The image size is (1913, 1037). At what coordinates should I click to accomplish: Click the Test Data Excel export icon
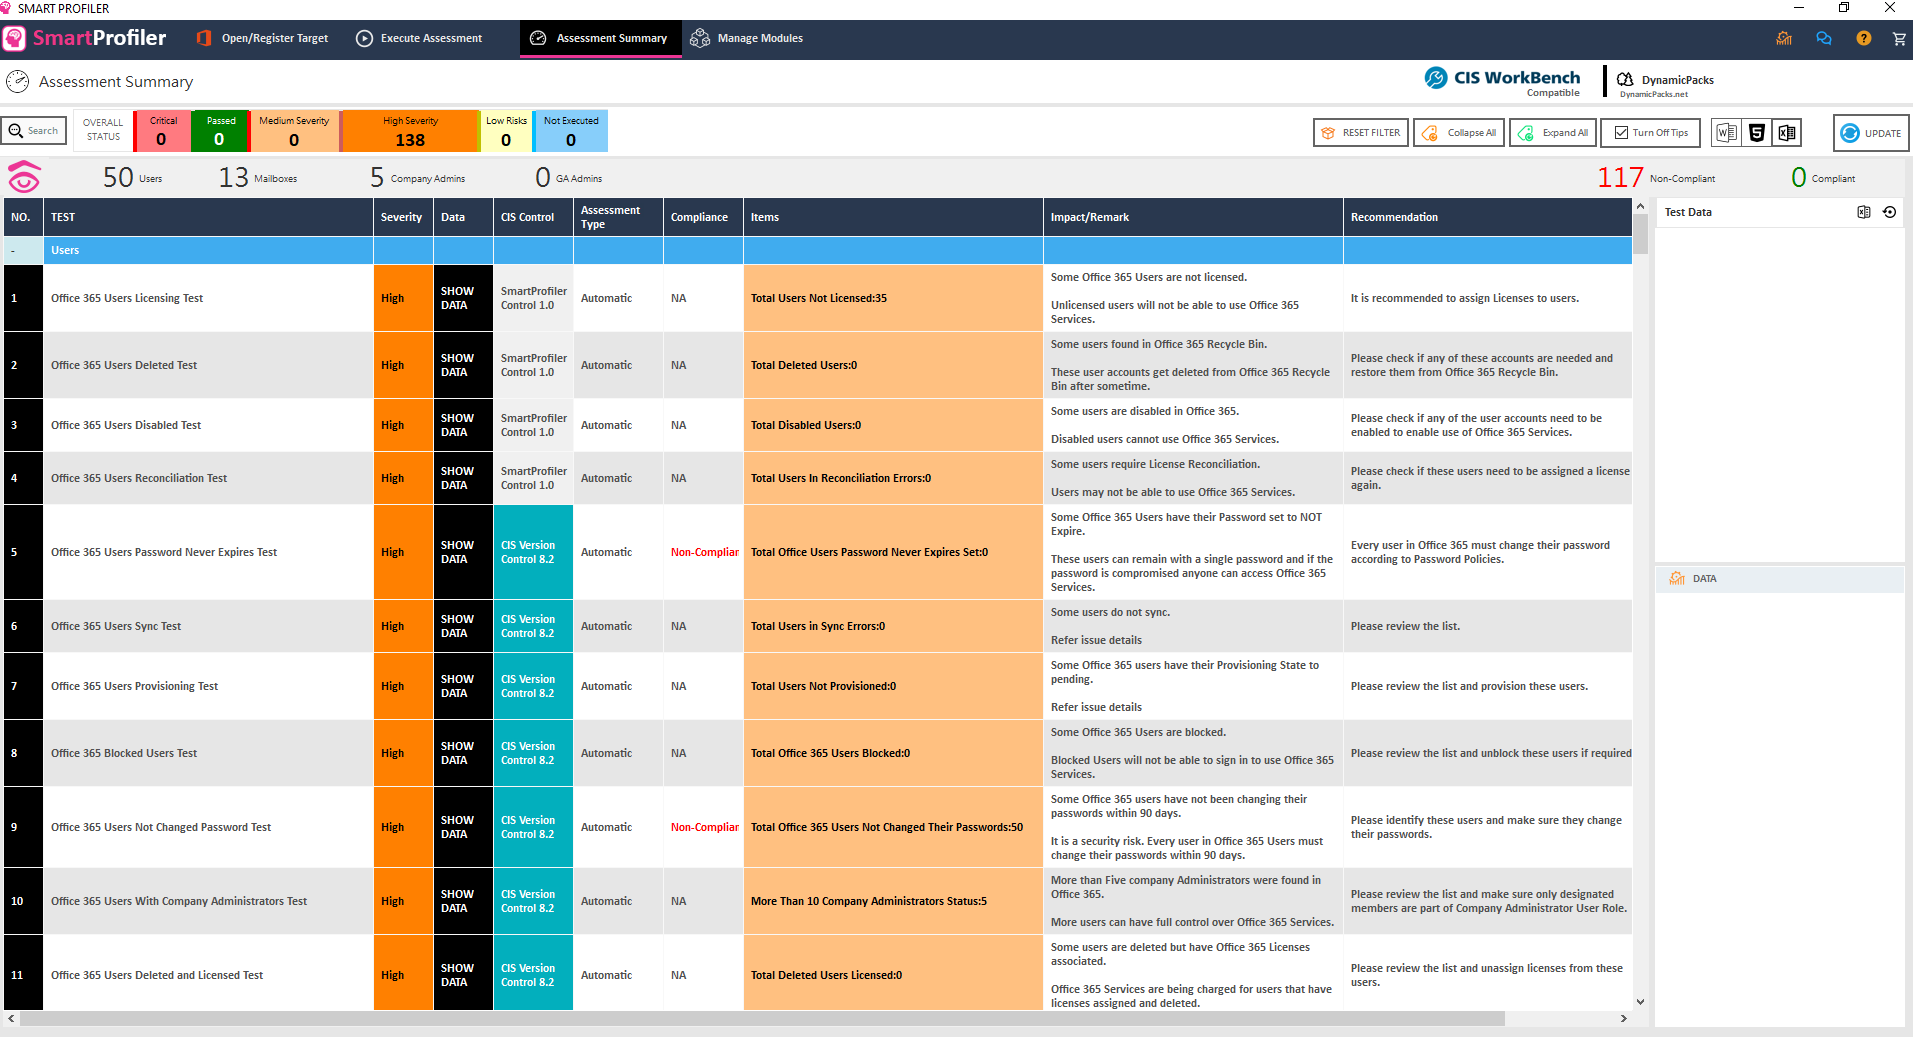point(1863,212)
